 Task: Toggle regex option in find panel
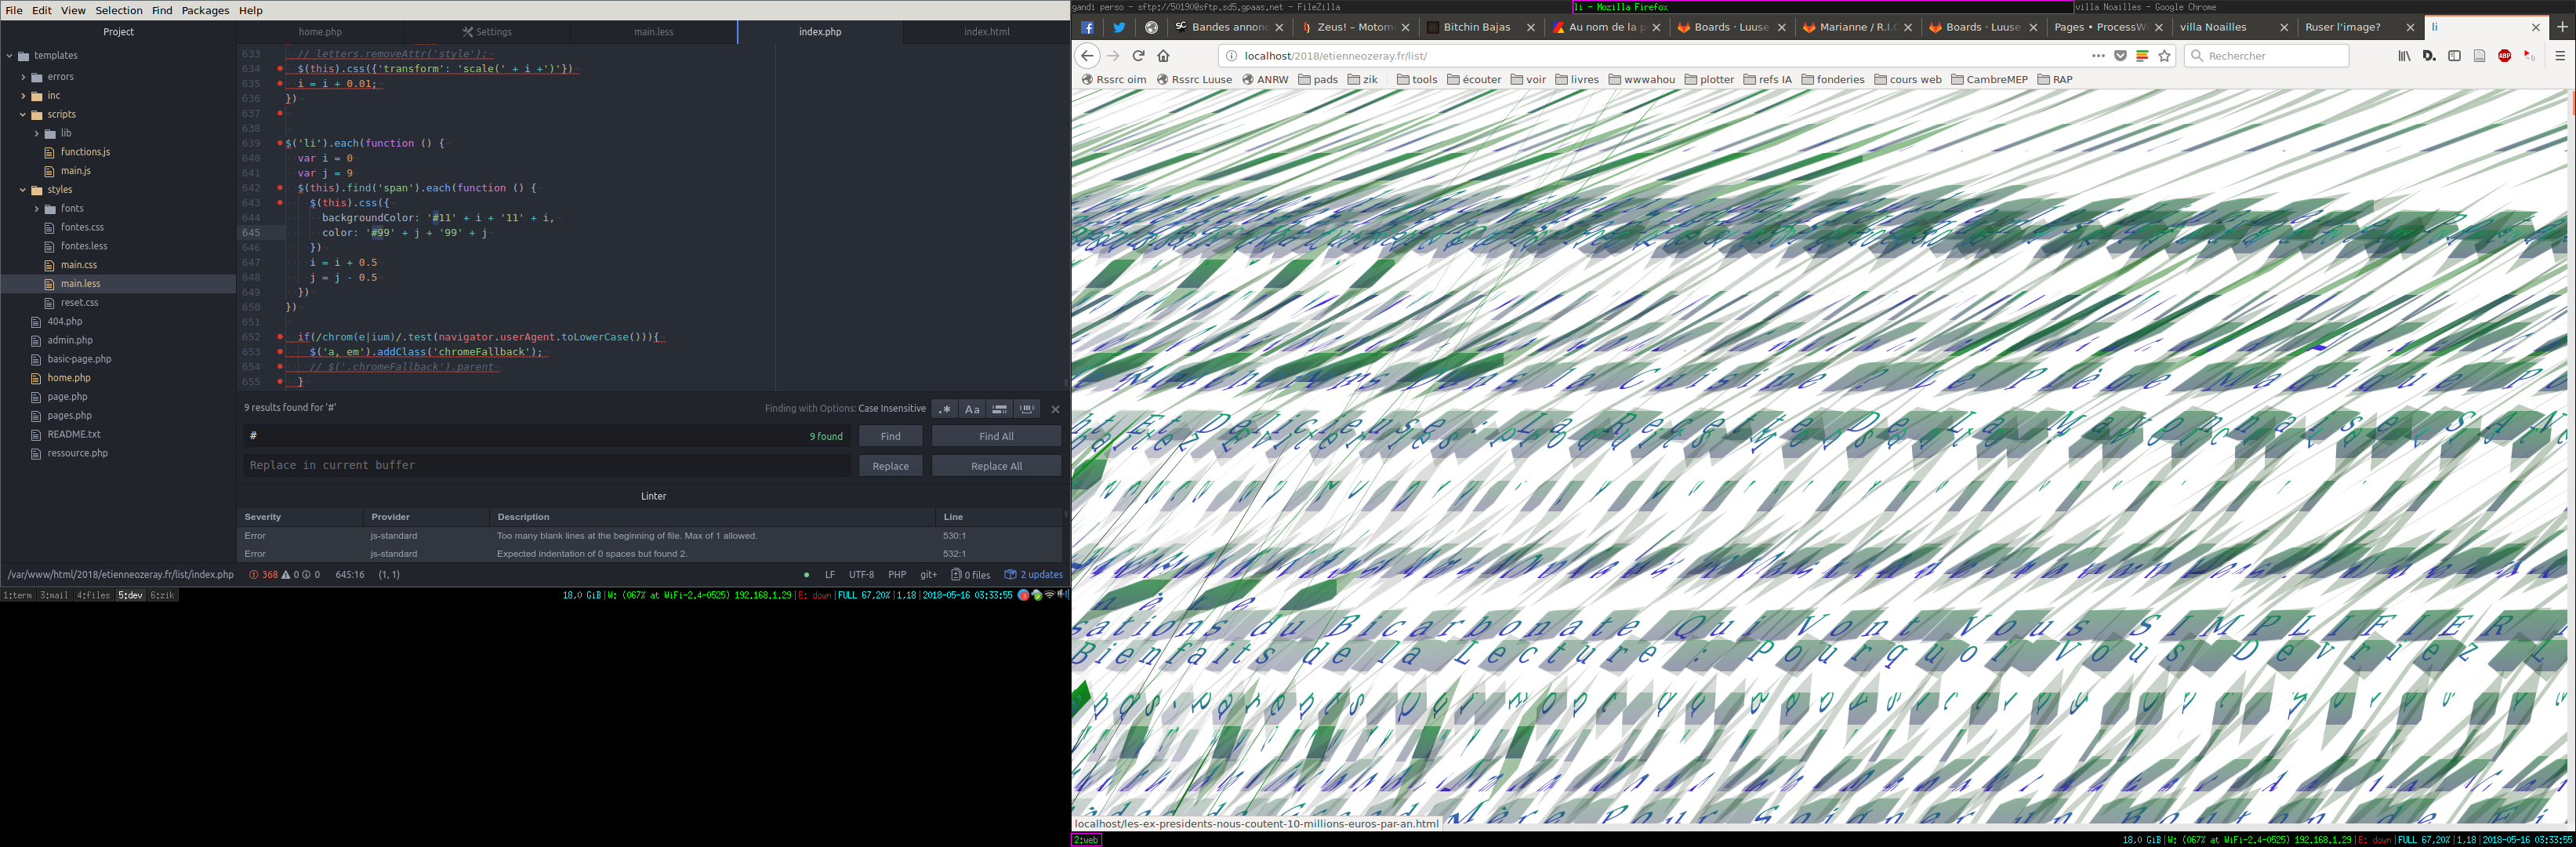[945, 409]
